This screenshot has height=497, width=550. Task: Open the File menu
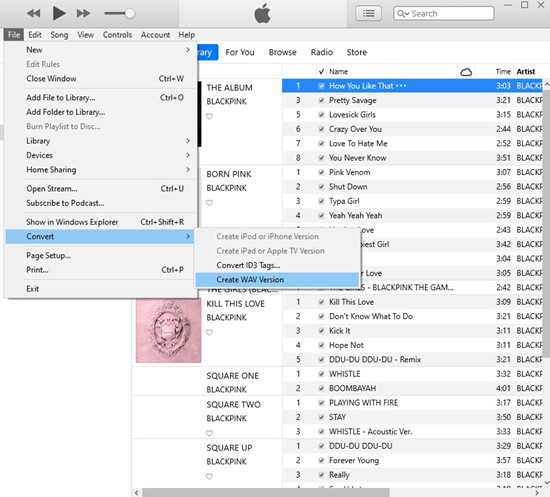click(14, 35)
